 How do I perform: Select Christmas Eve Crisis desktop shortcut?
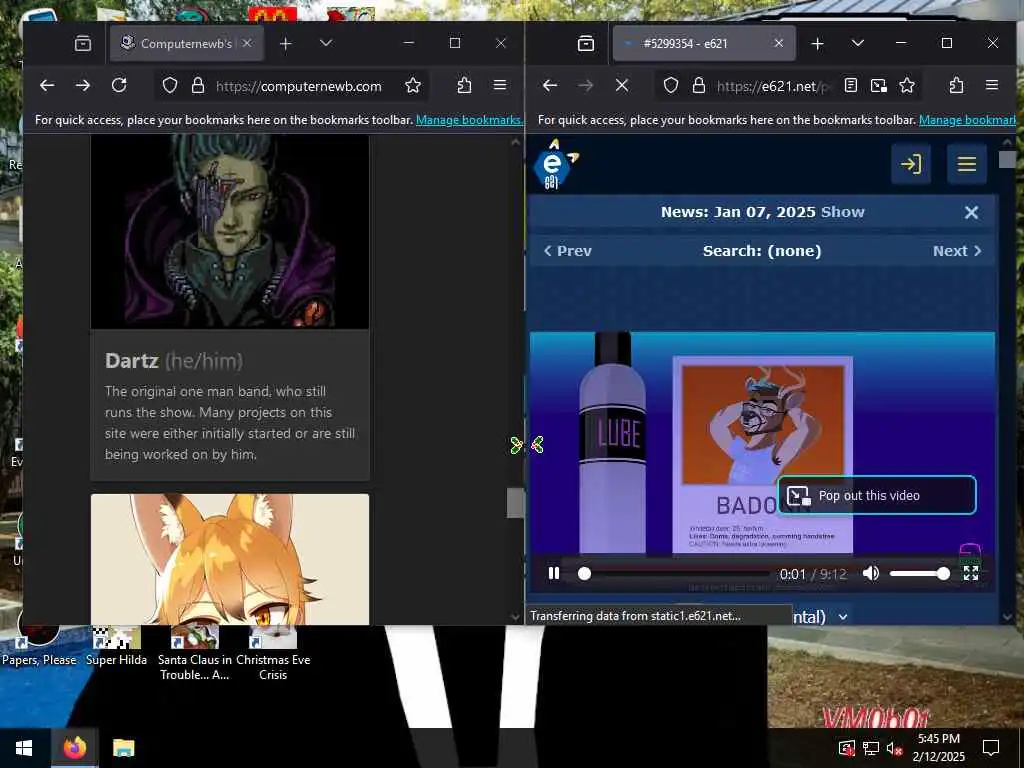273,654
